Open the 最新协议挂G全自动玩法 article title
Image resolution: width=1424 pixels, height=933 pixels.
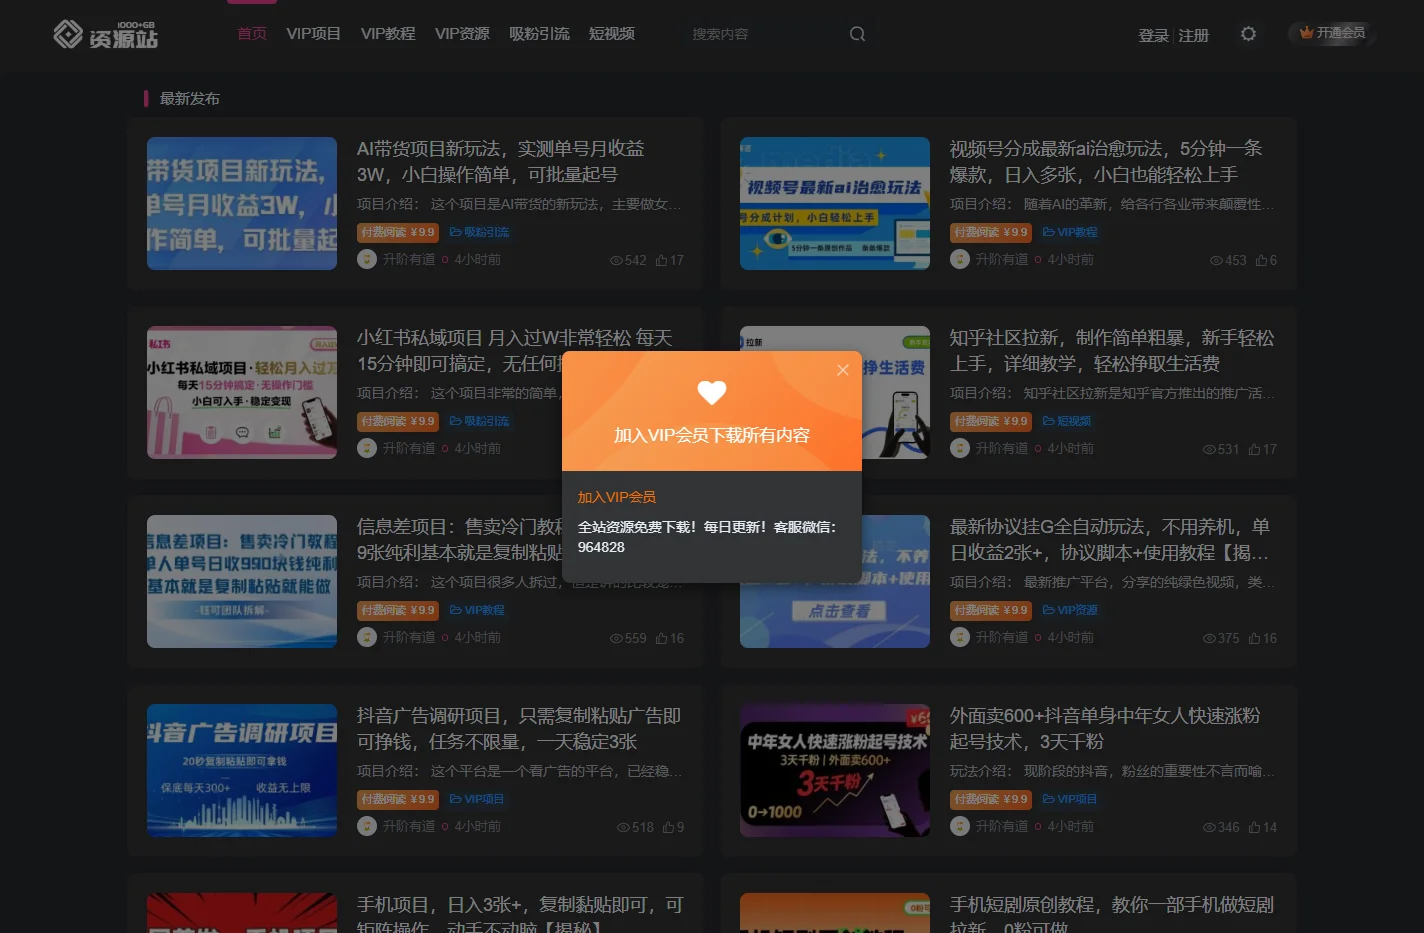click(1110, 539)
